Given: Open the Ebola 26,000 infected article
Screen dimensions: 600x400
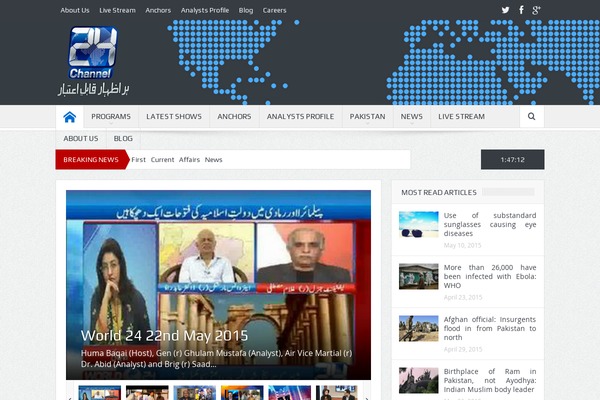Looking at the screenshot, I should click(490, 276).
